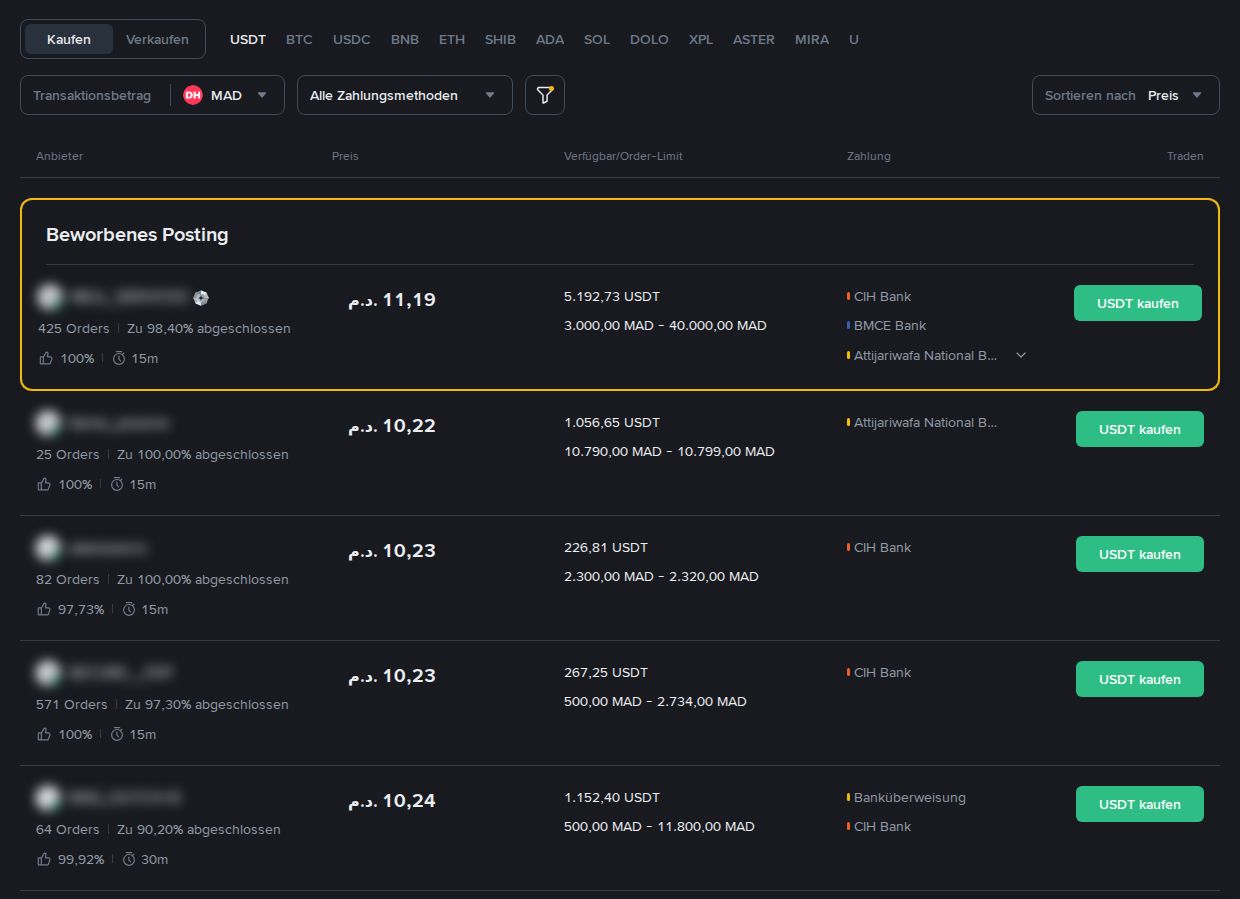Click the price 10,22
Viewport: 1240px width, 899px height.
pos(392,426)
